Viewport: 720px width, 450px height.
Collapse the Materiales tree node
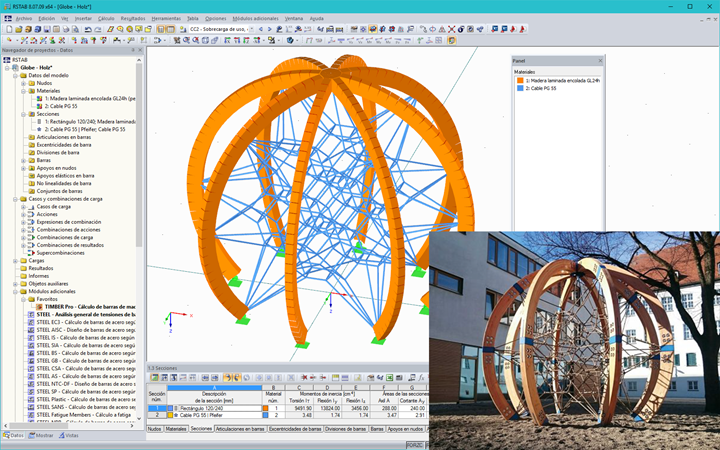[x=23, y=91]
